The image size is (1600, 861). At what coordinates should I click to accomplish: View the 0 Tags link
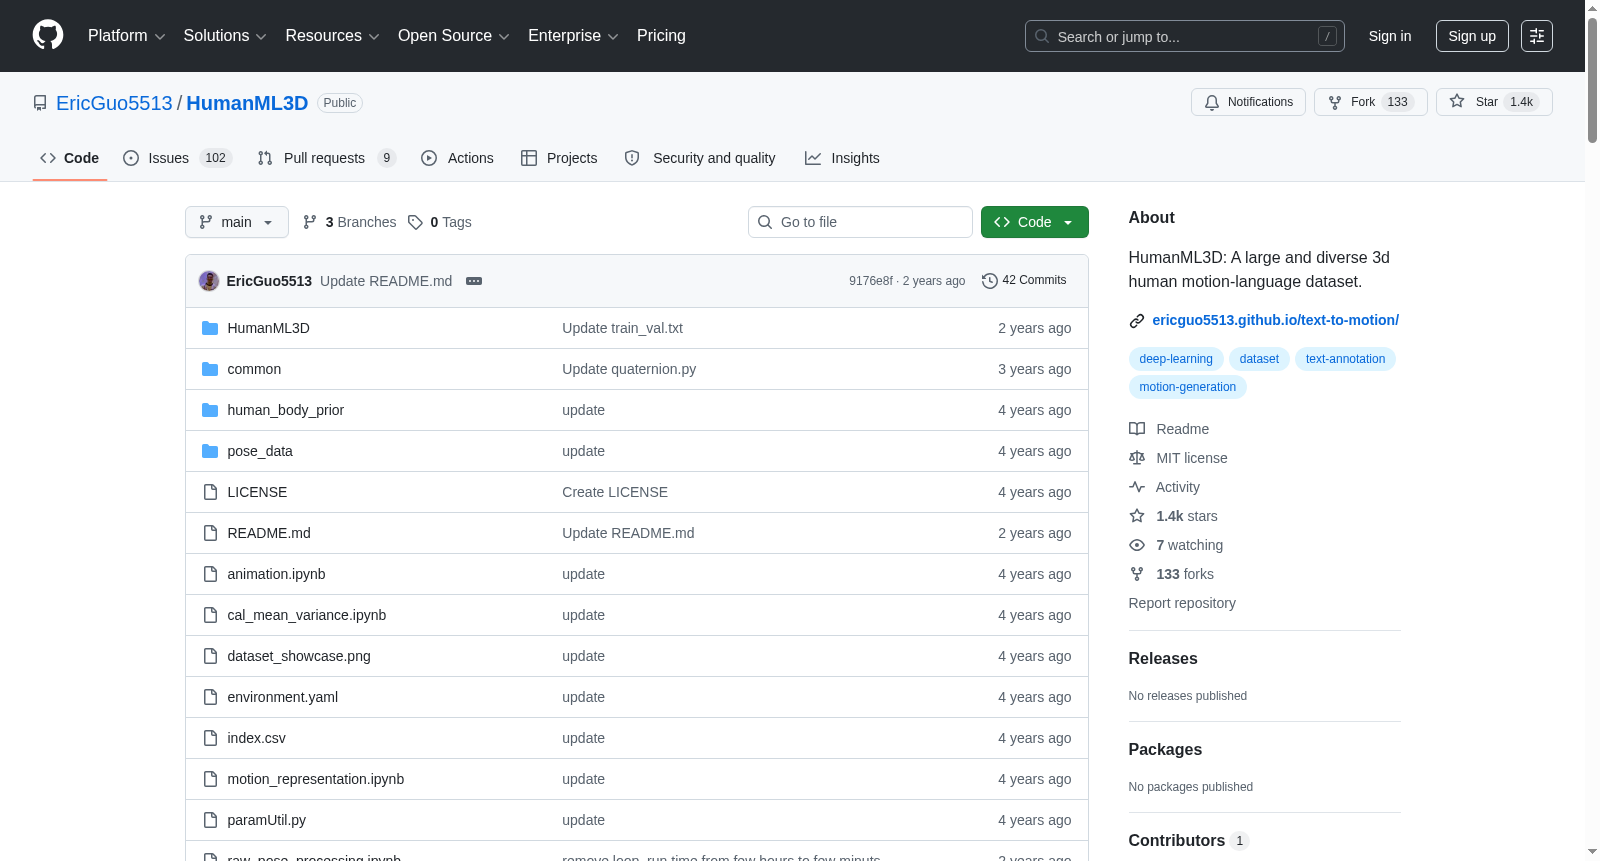tap(440, 222)
